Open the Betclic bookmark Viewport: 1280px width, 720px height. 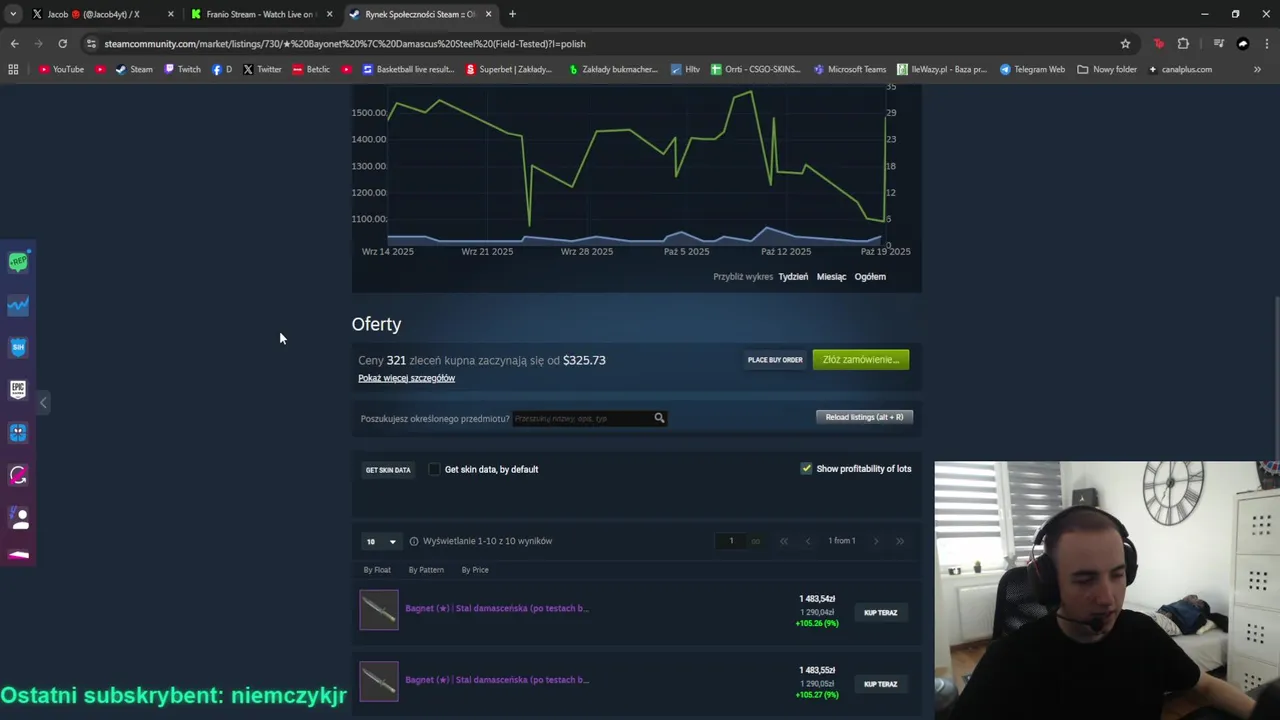pos(311,69)
